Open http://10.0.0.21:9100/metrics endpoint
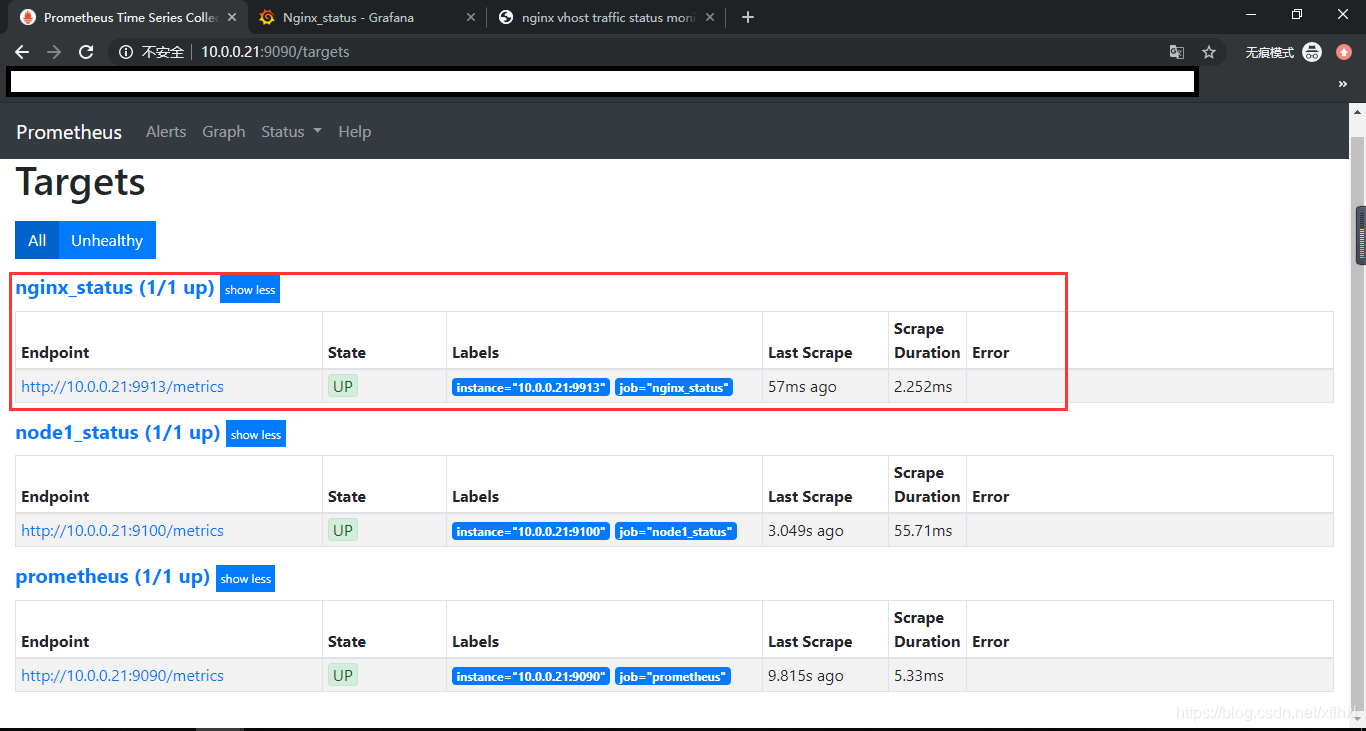The width and height of the screenshot is (1366, 731). (x=122, y=531)
